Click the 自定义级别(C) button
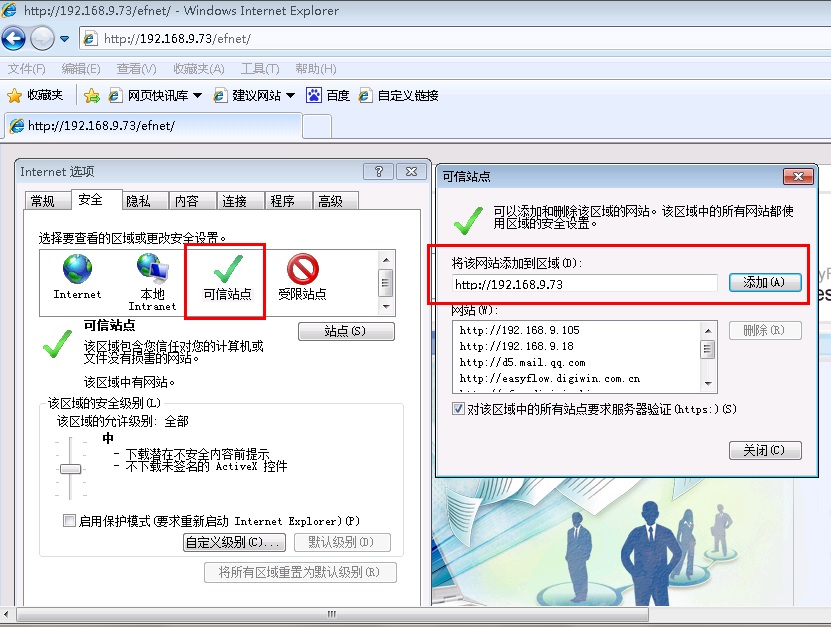 coord(234,542)
